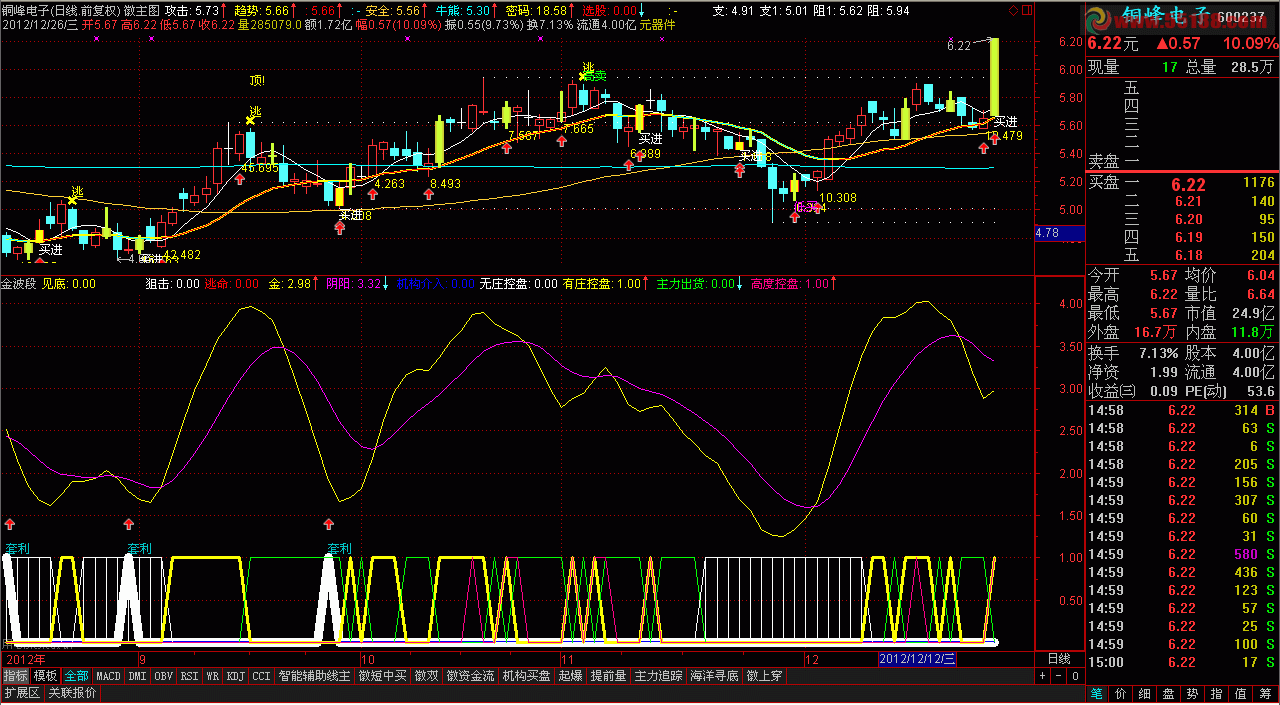Click 10.09% change percentage
Image resolution: width=1280 pixels, height=705 pixels.
1251,44
